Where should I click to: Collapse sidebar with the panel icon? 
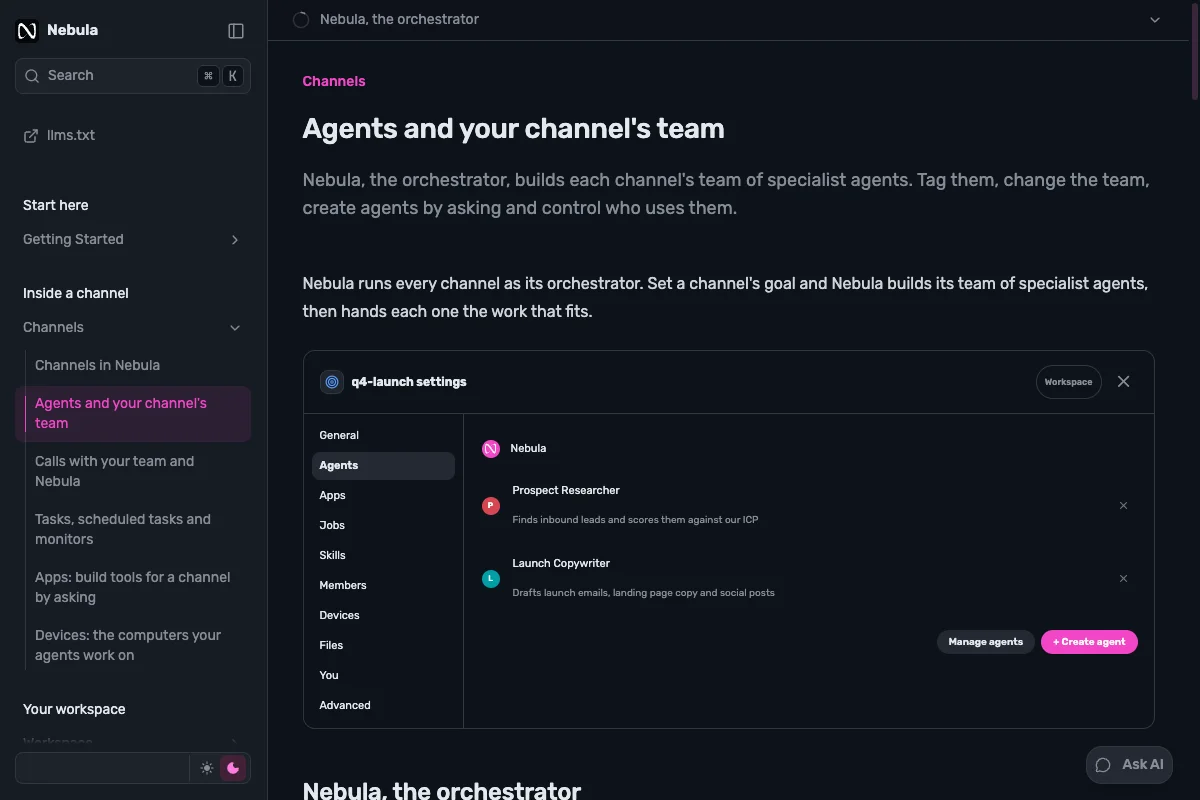236,31
